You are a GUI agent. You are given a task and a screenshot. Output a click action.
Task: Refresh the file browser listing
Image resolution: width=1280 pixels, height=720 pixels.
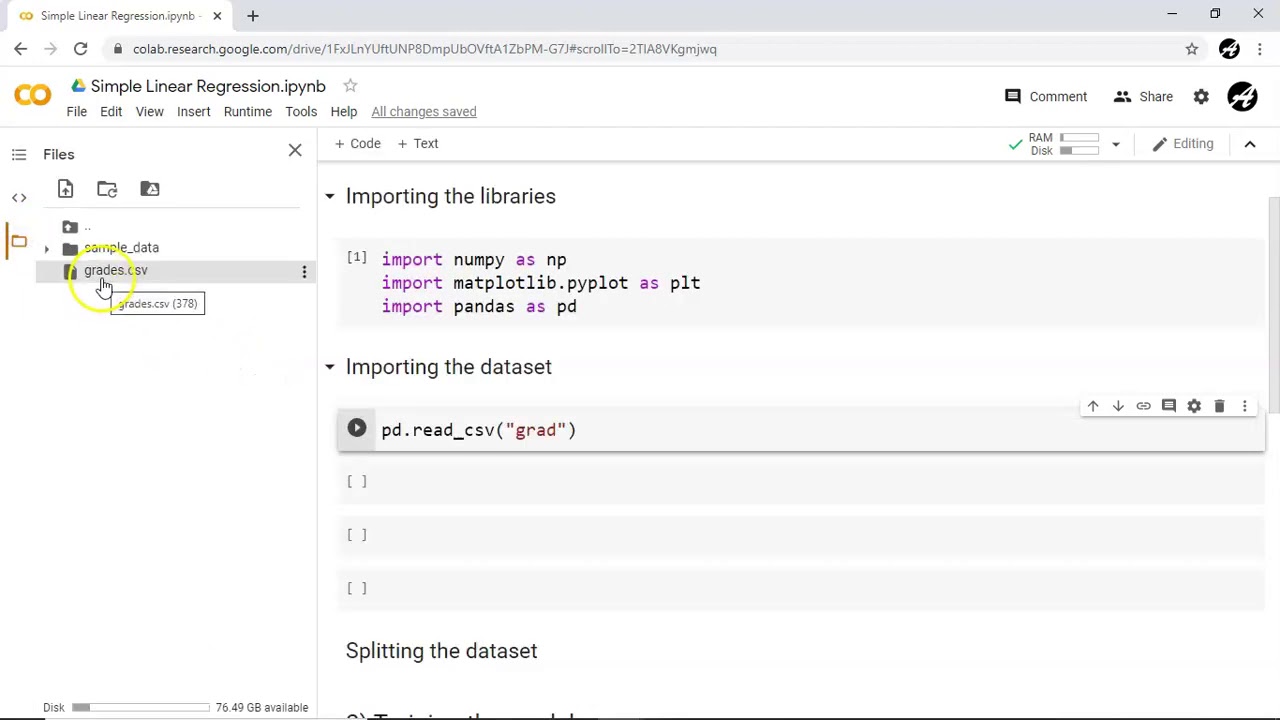(107, 189)
